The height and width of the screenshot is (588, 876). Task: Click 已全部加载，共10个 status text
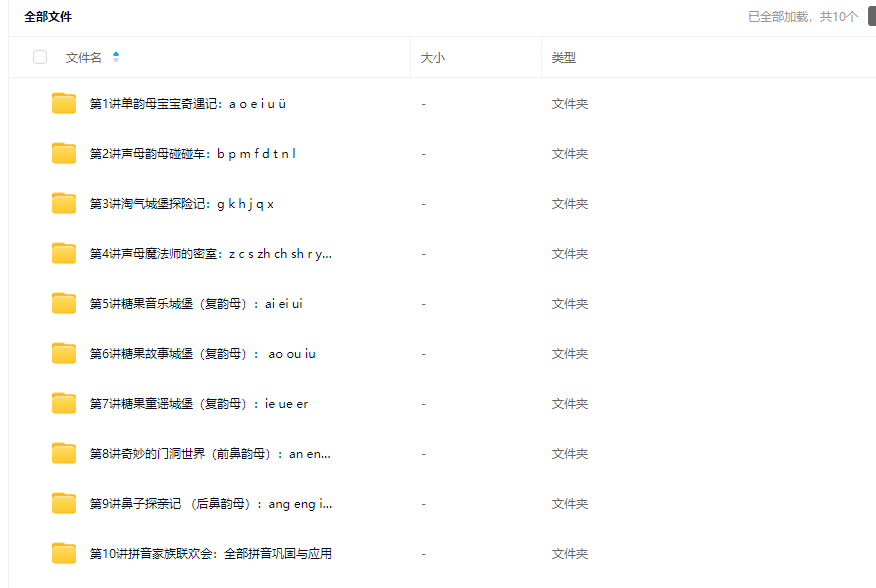(x=803, y=17)
